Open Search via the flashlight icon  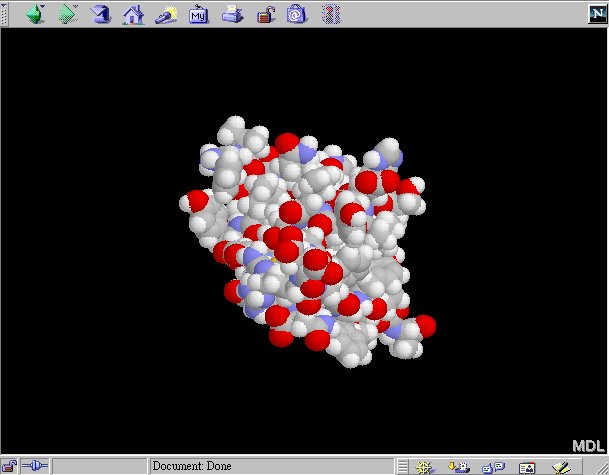[x=166, y=15]
